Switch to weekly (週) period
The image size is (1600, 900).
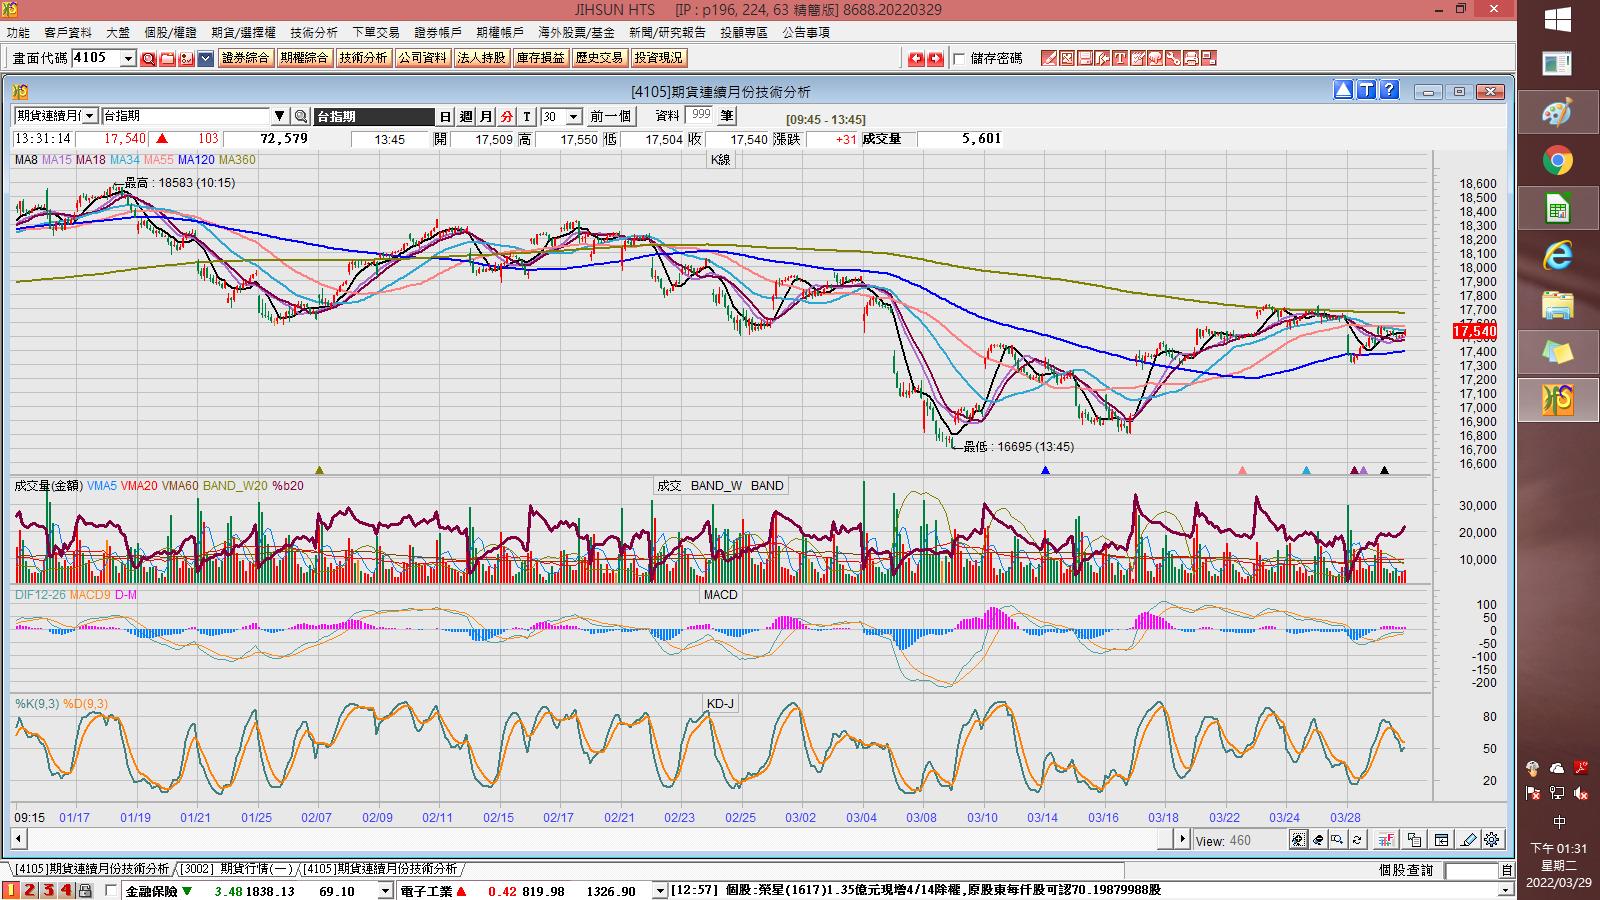pyautogui.click(x=466, y=117)
